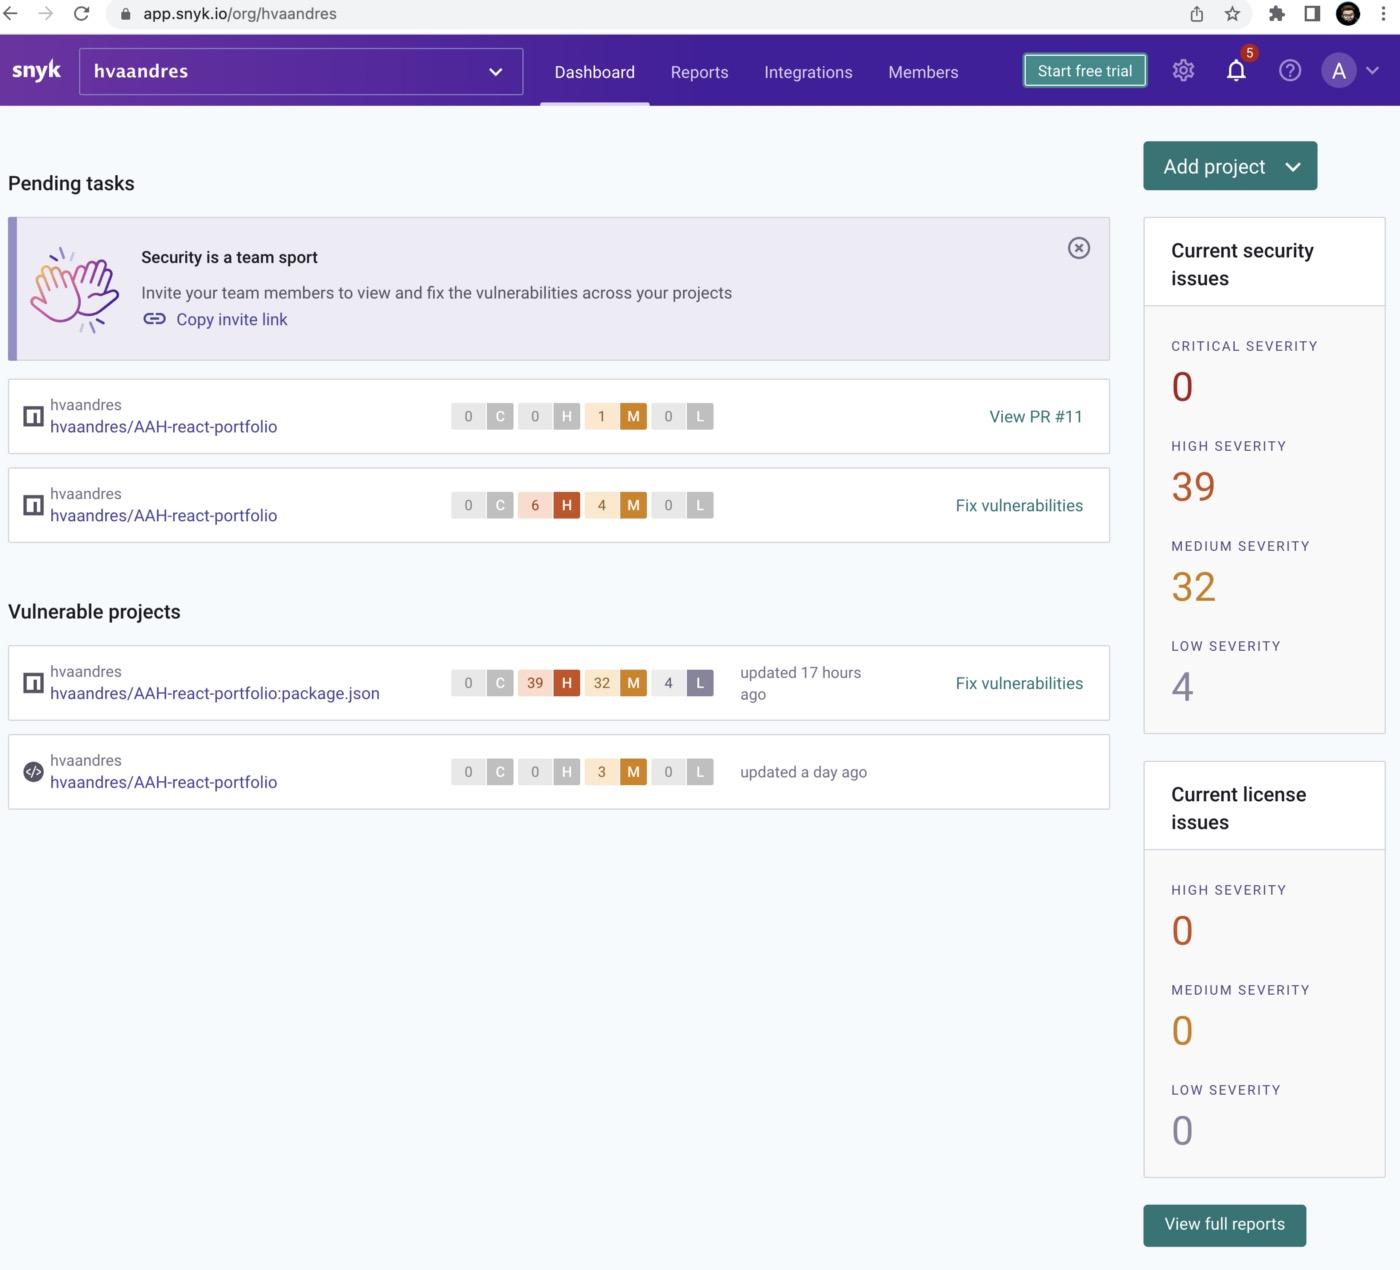Click the 4 M medium badge in Pending tasks
The height and width of the screenshot is (1270, 1400).
pos(616,505)
